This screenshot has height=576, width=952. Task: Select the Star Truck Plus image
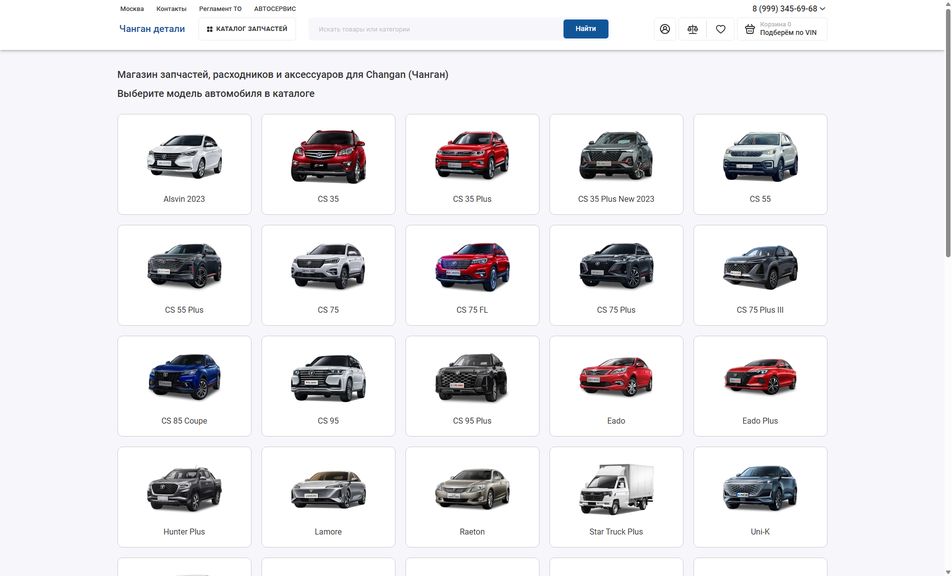click(x=616, y=489)
